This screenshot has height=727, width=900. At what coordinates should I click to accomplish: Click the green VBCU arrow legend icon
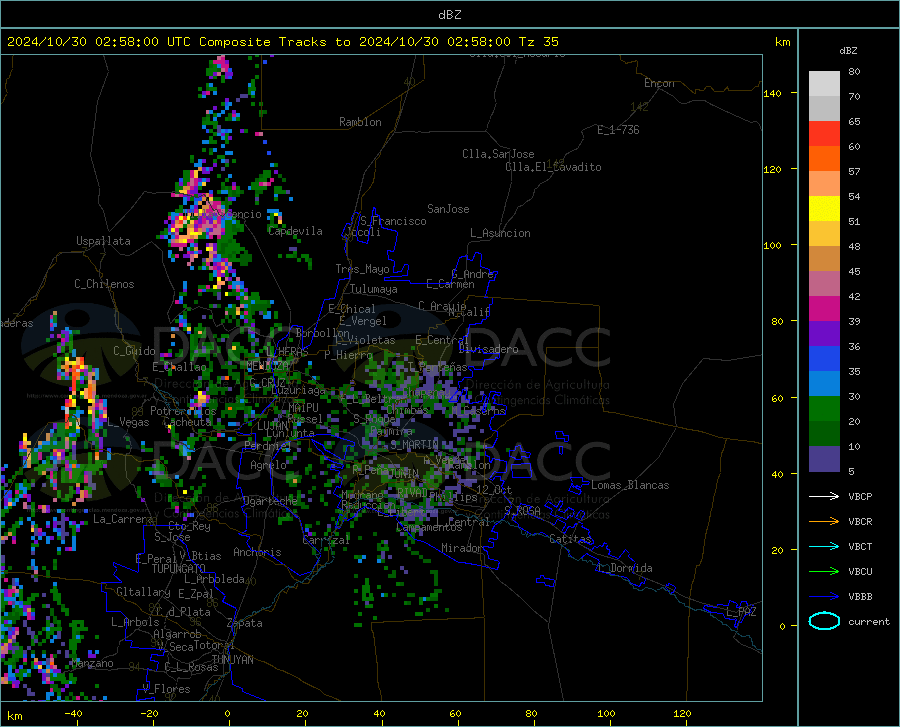[x=824, y=571]
